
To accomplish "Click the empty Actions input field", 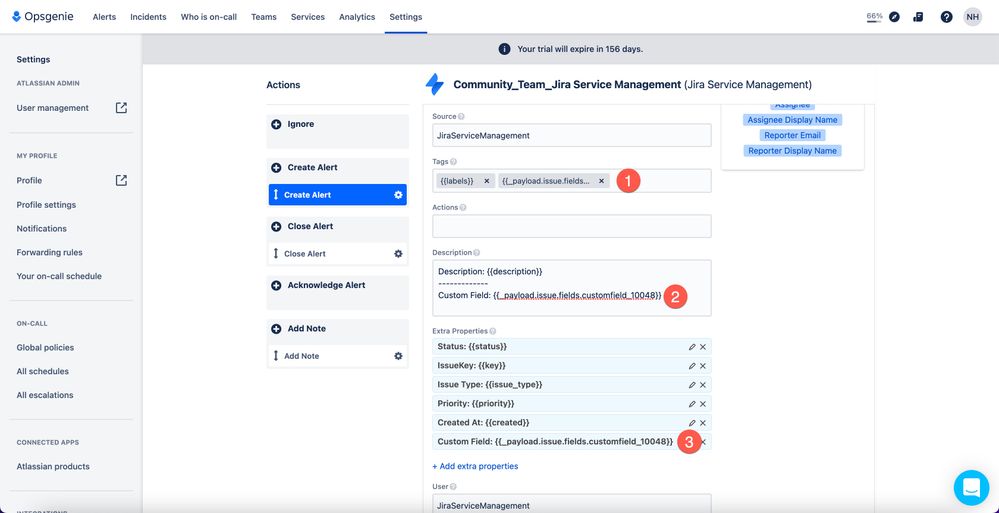I will click(571, 226).
